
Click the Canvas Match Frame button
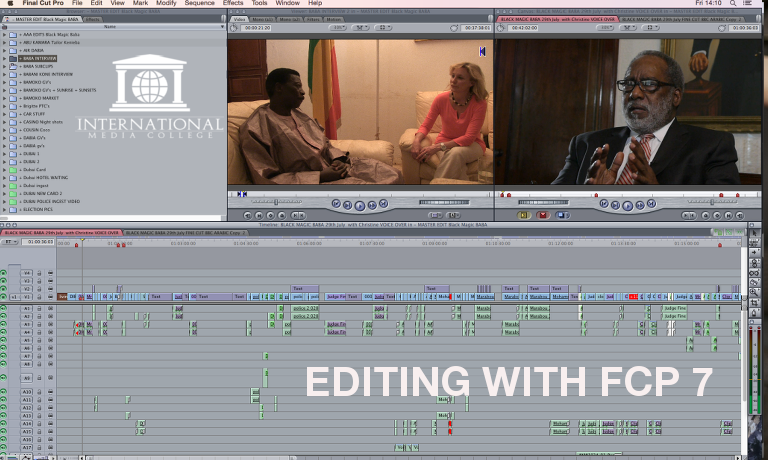pyautogui.click(x=740, y=215)
